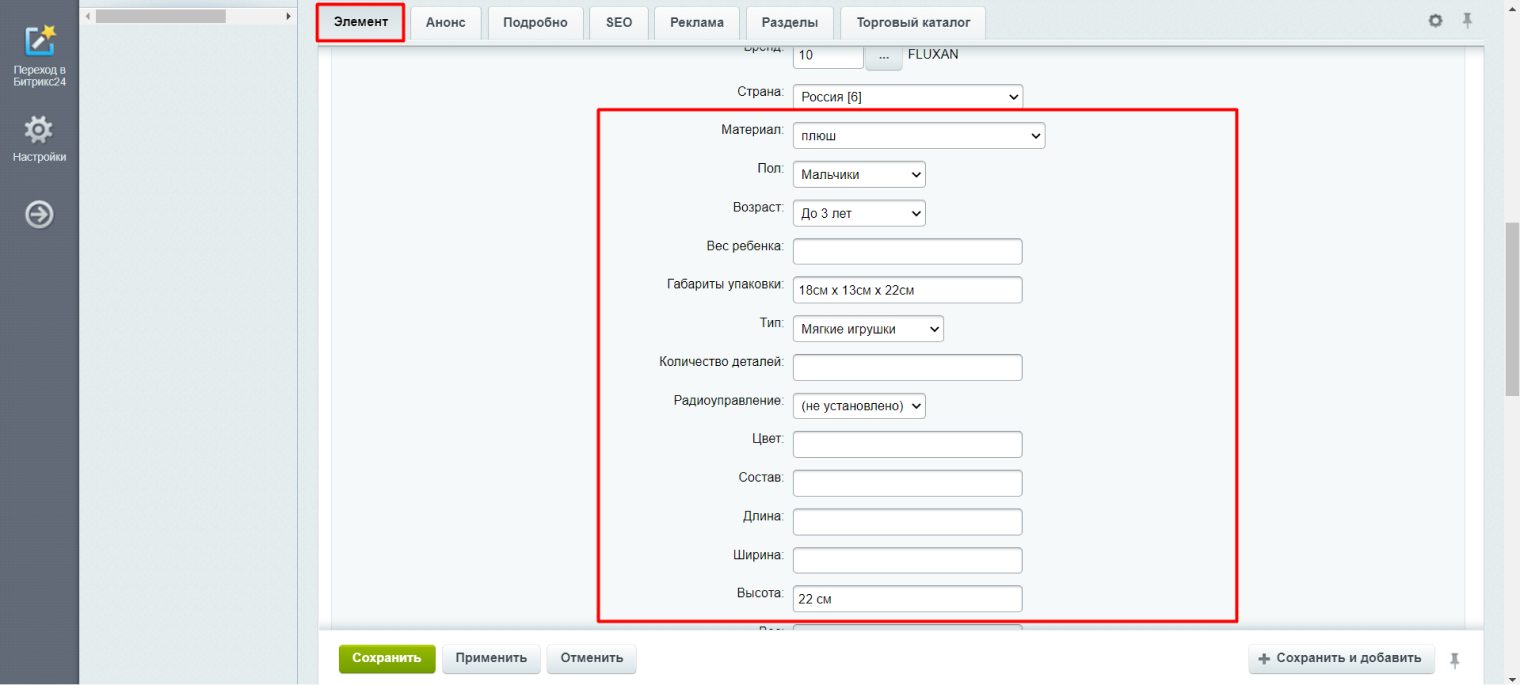Click the Габариты упаковки input field

tap(908, 290)
